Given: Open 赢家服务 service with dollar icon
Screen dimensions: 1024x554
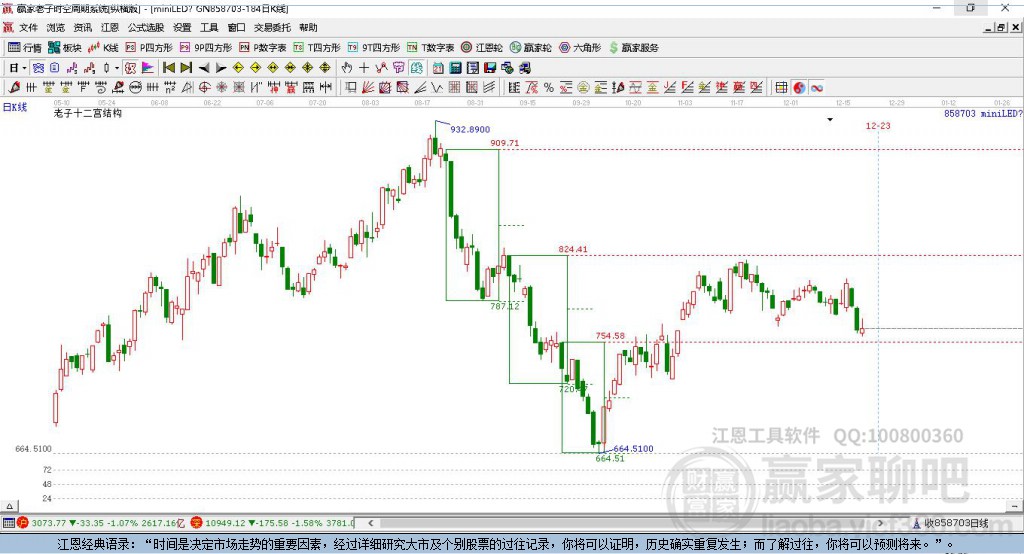Looking at the screenshot, I should point(633,48).
